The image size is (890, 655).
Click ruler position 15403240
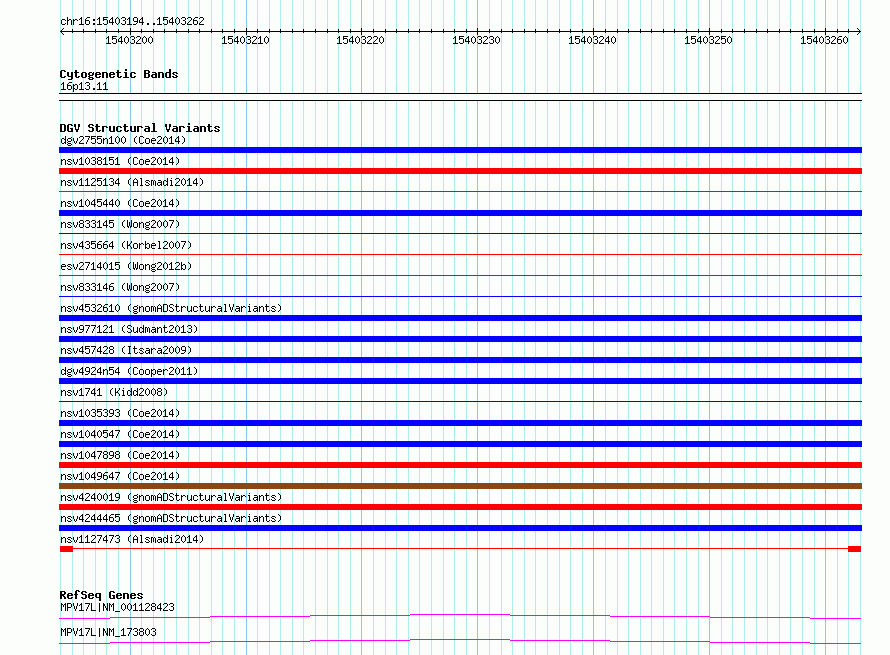click(x=592, y=40)
